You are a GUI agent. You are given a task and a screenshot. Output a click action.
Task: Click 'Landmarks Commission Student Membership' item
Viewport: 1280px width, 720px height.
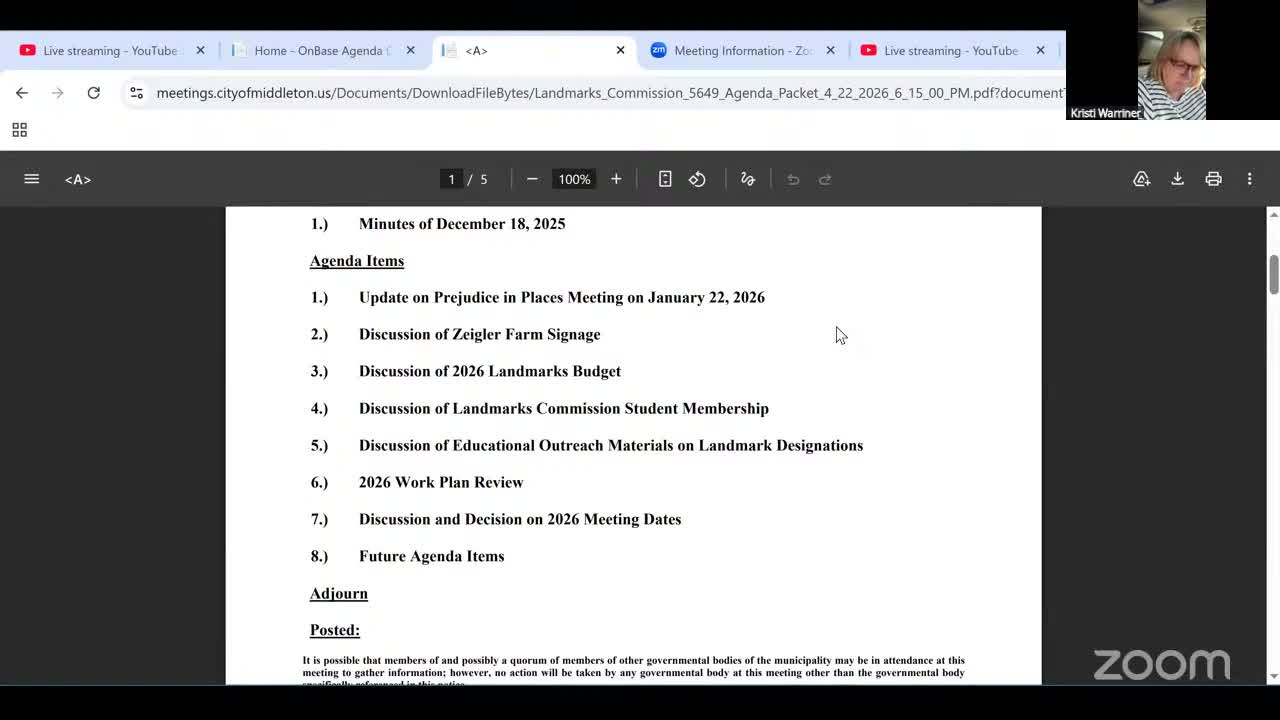tap(564, 408)
